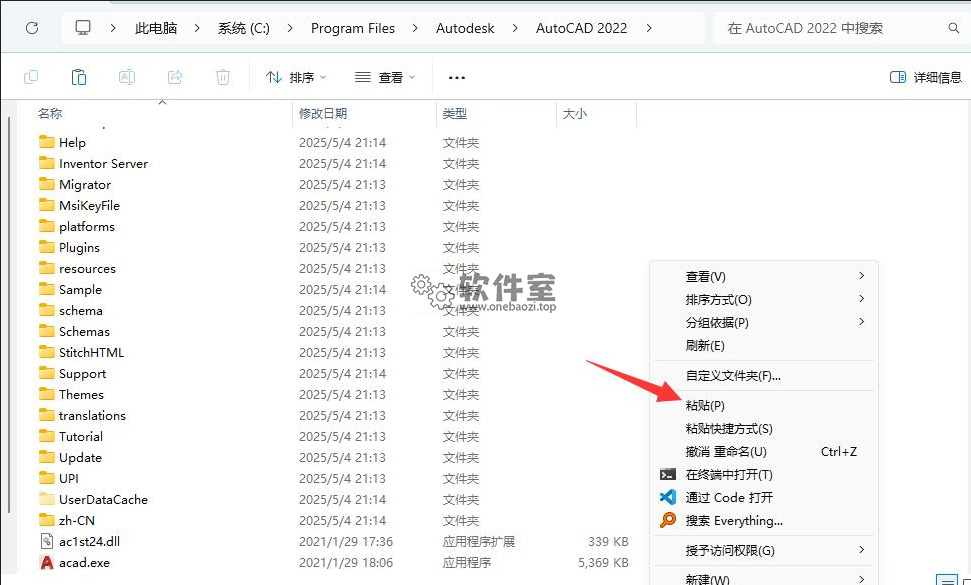Screen dimensions: 971x585
Task: Expand chevron after AutoCAD 2022 in breadcrumb
Action: [648, 28]
